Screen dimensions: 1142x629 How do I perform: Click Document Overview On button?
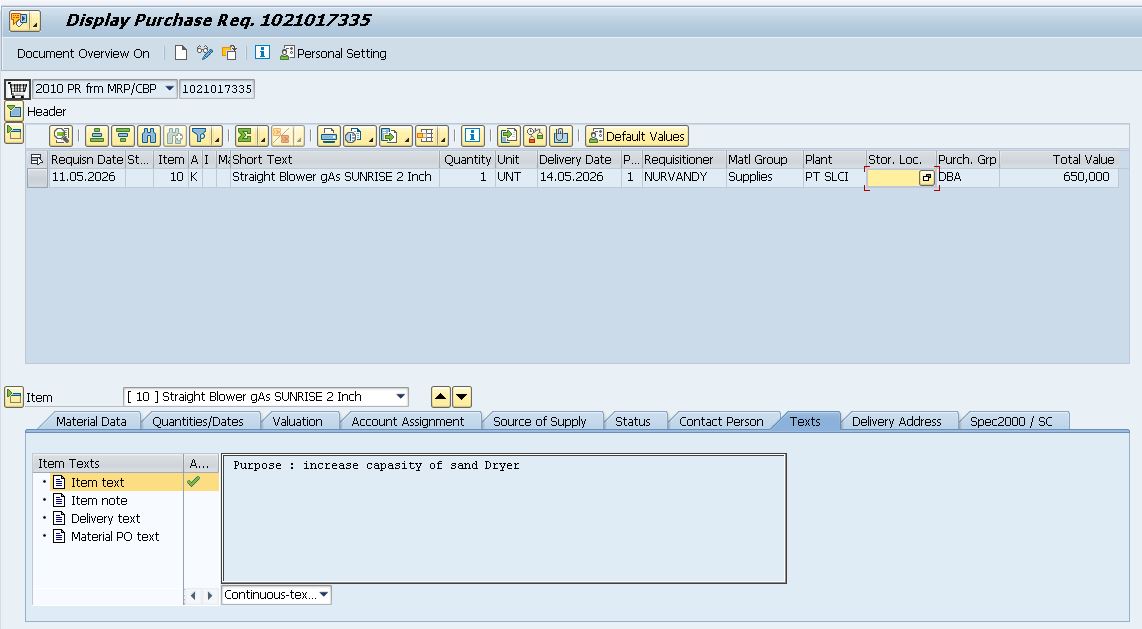[83, 53]
